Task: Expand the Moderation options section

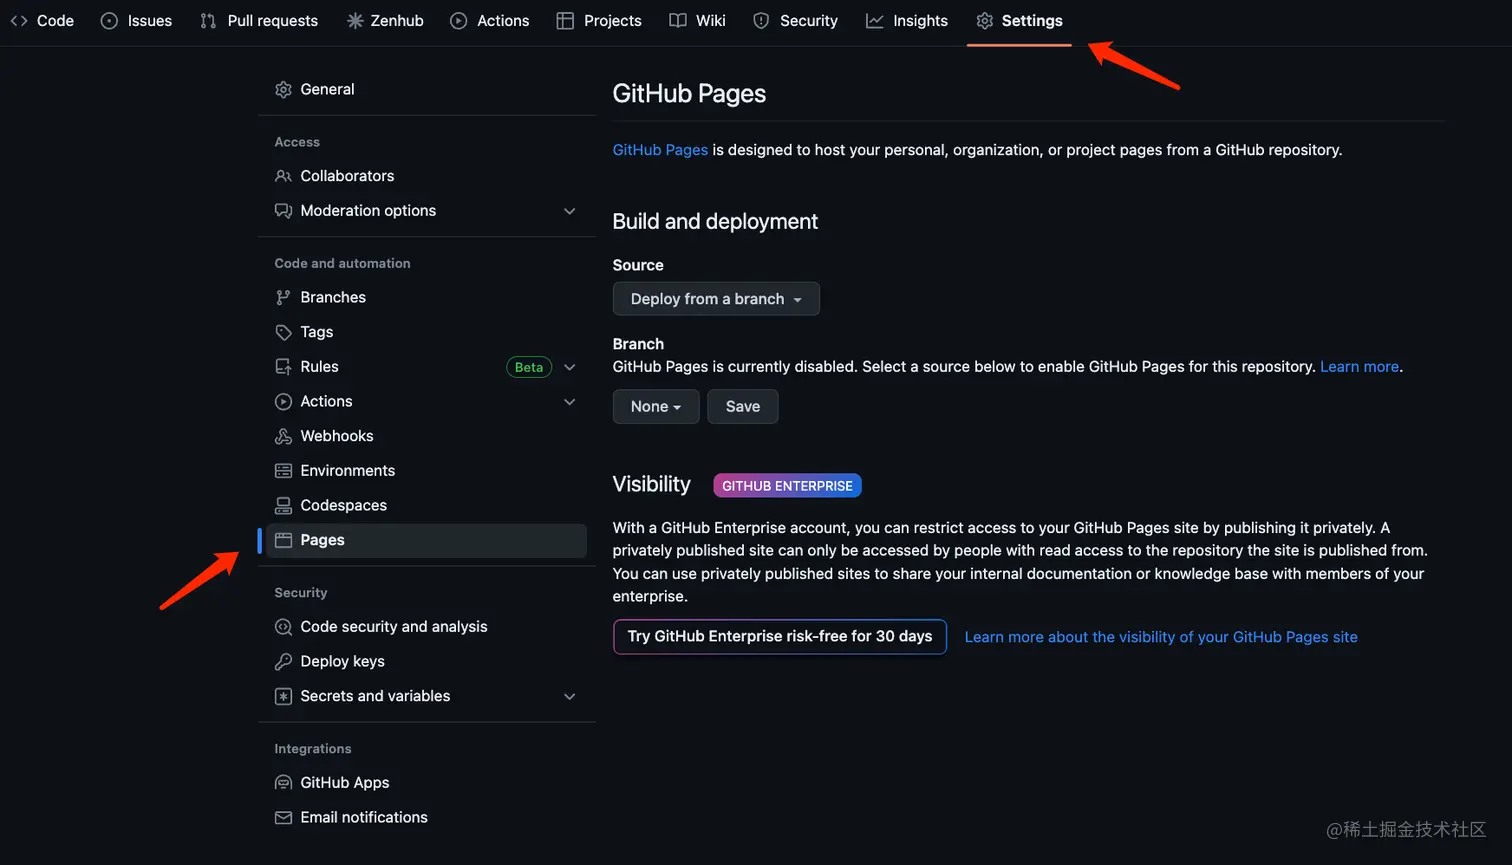Action: pos(569,211)
